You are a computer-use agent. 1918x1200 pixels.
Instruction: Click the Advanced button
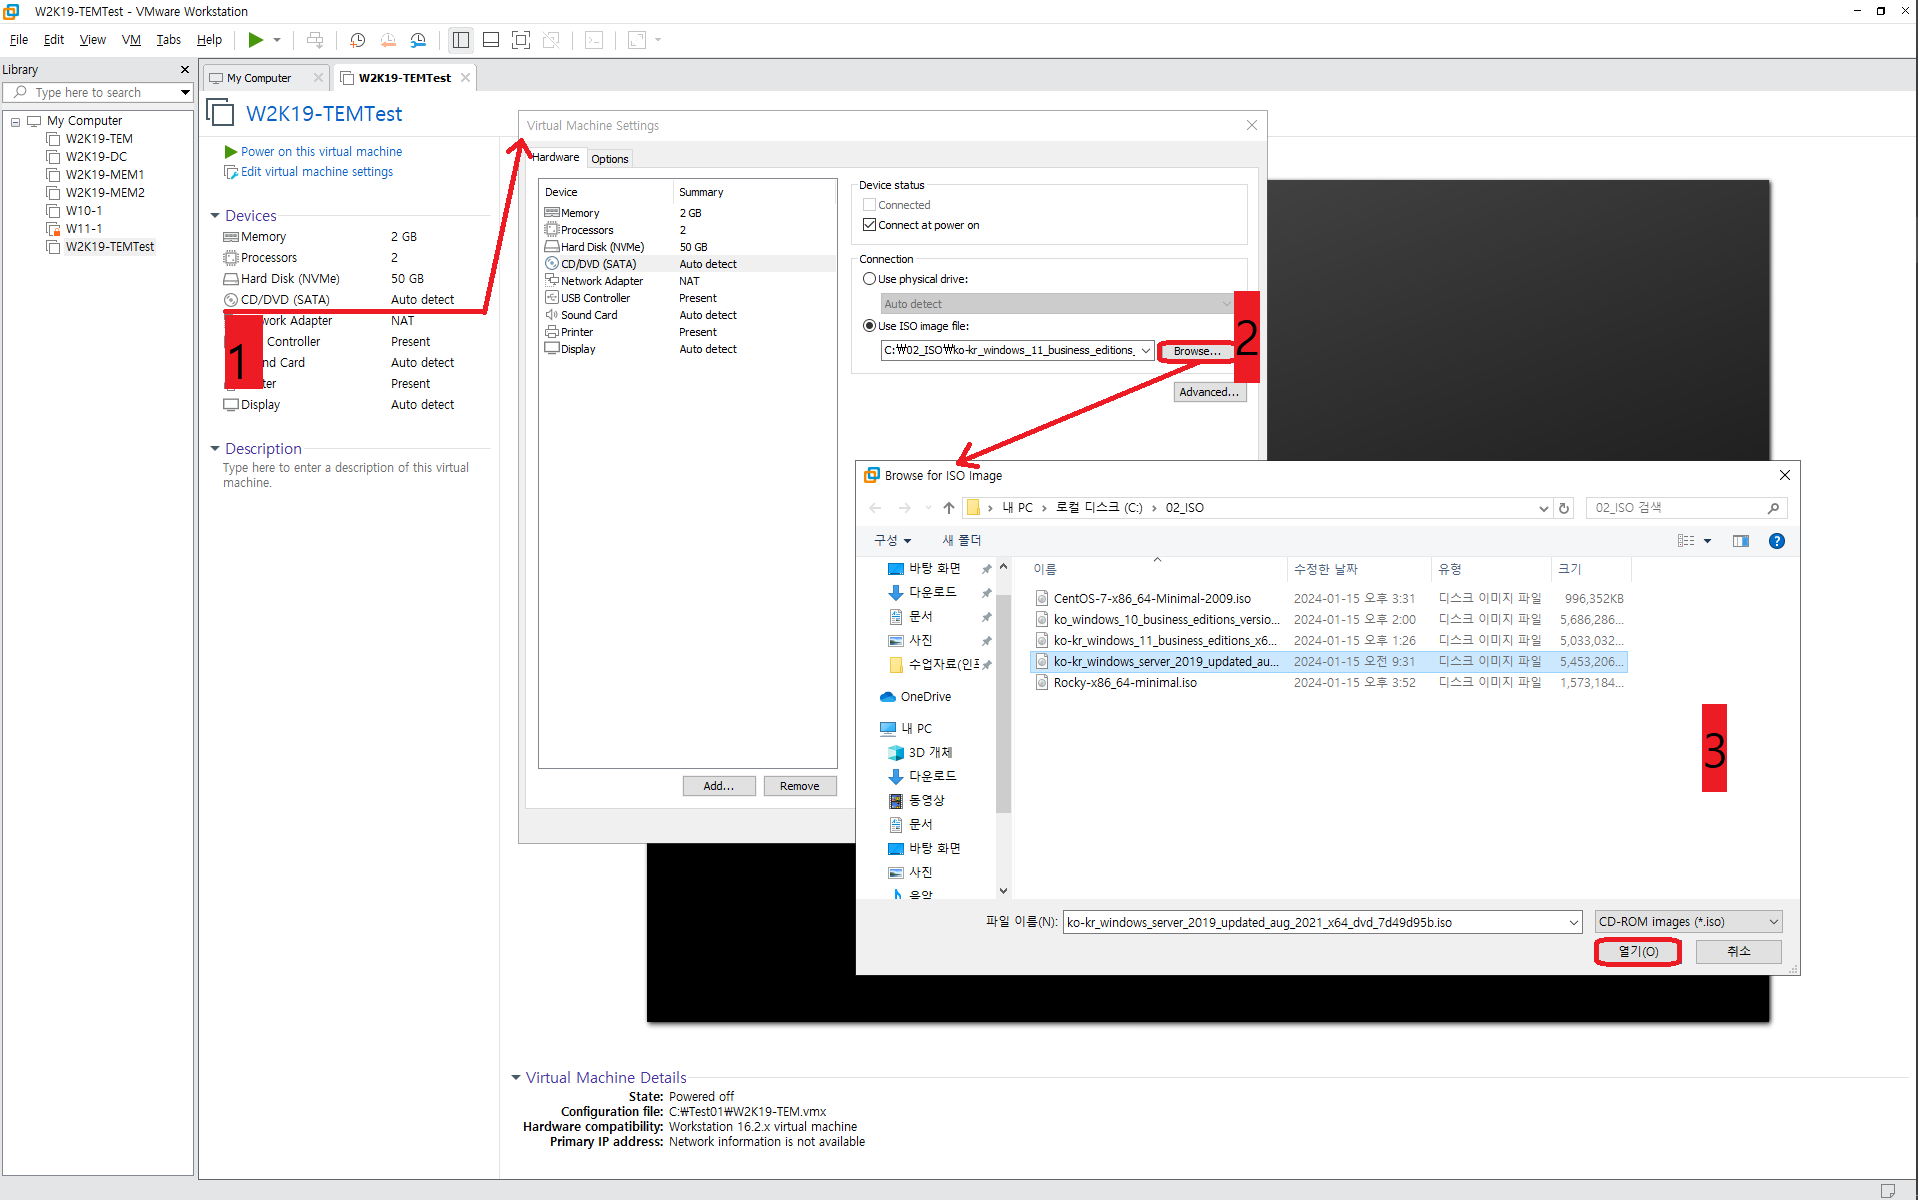click(1209, 393)
